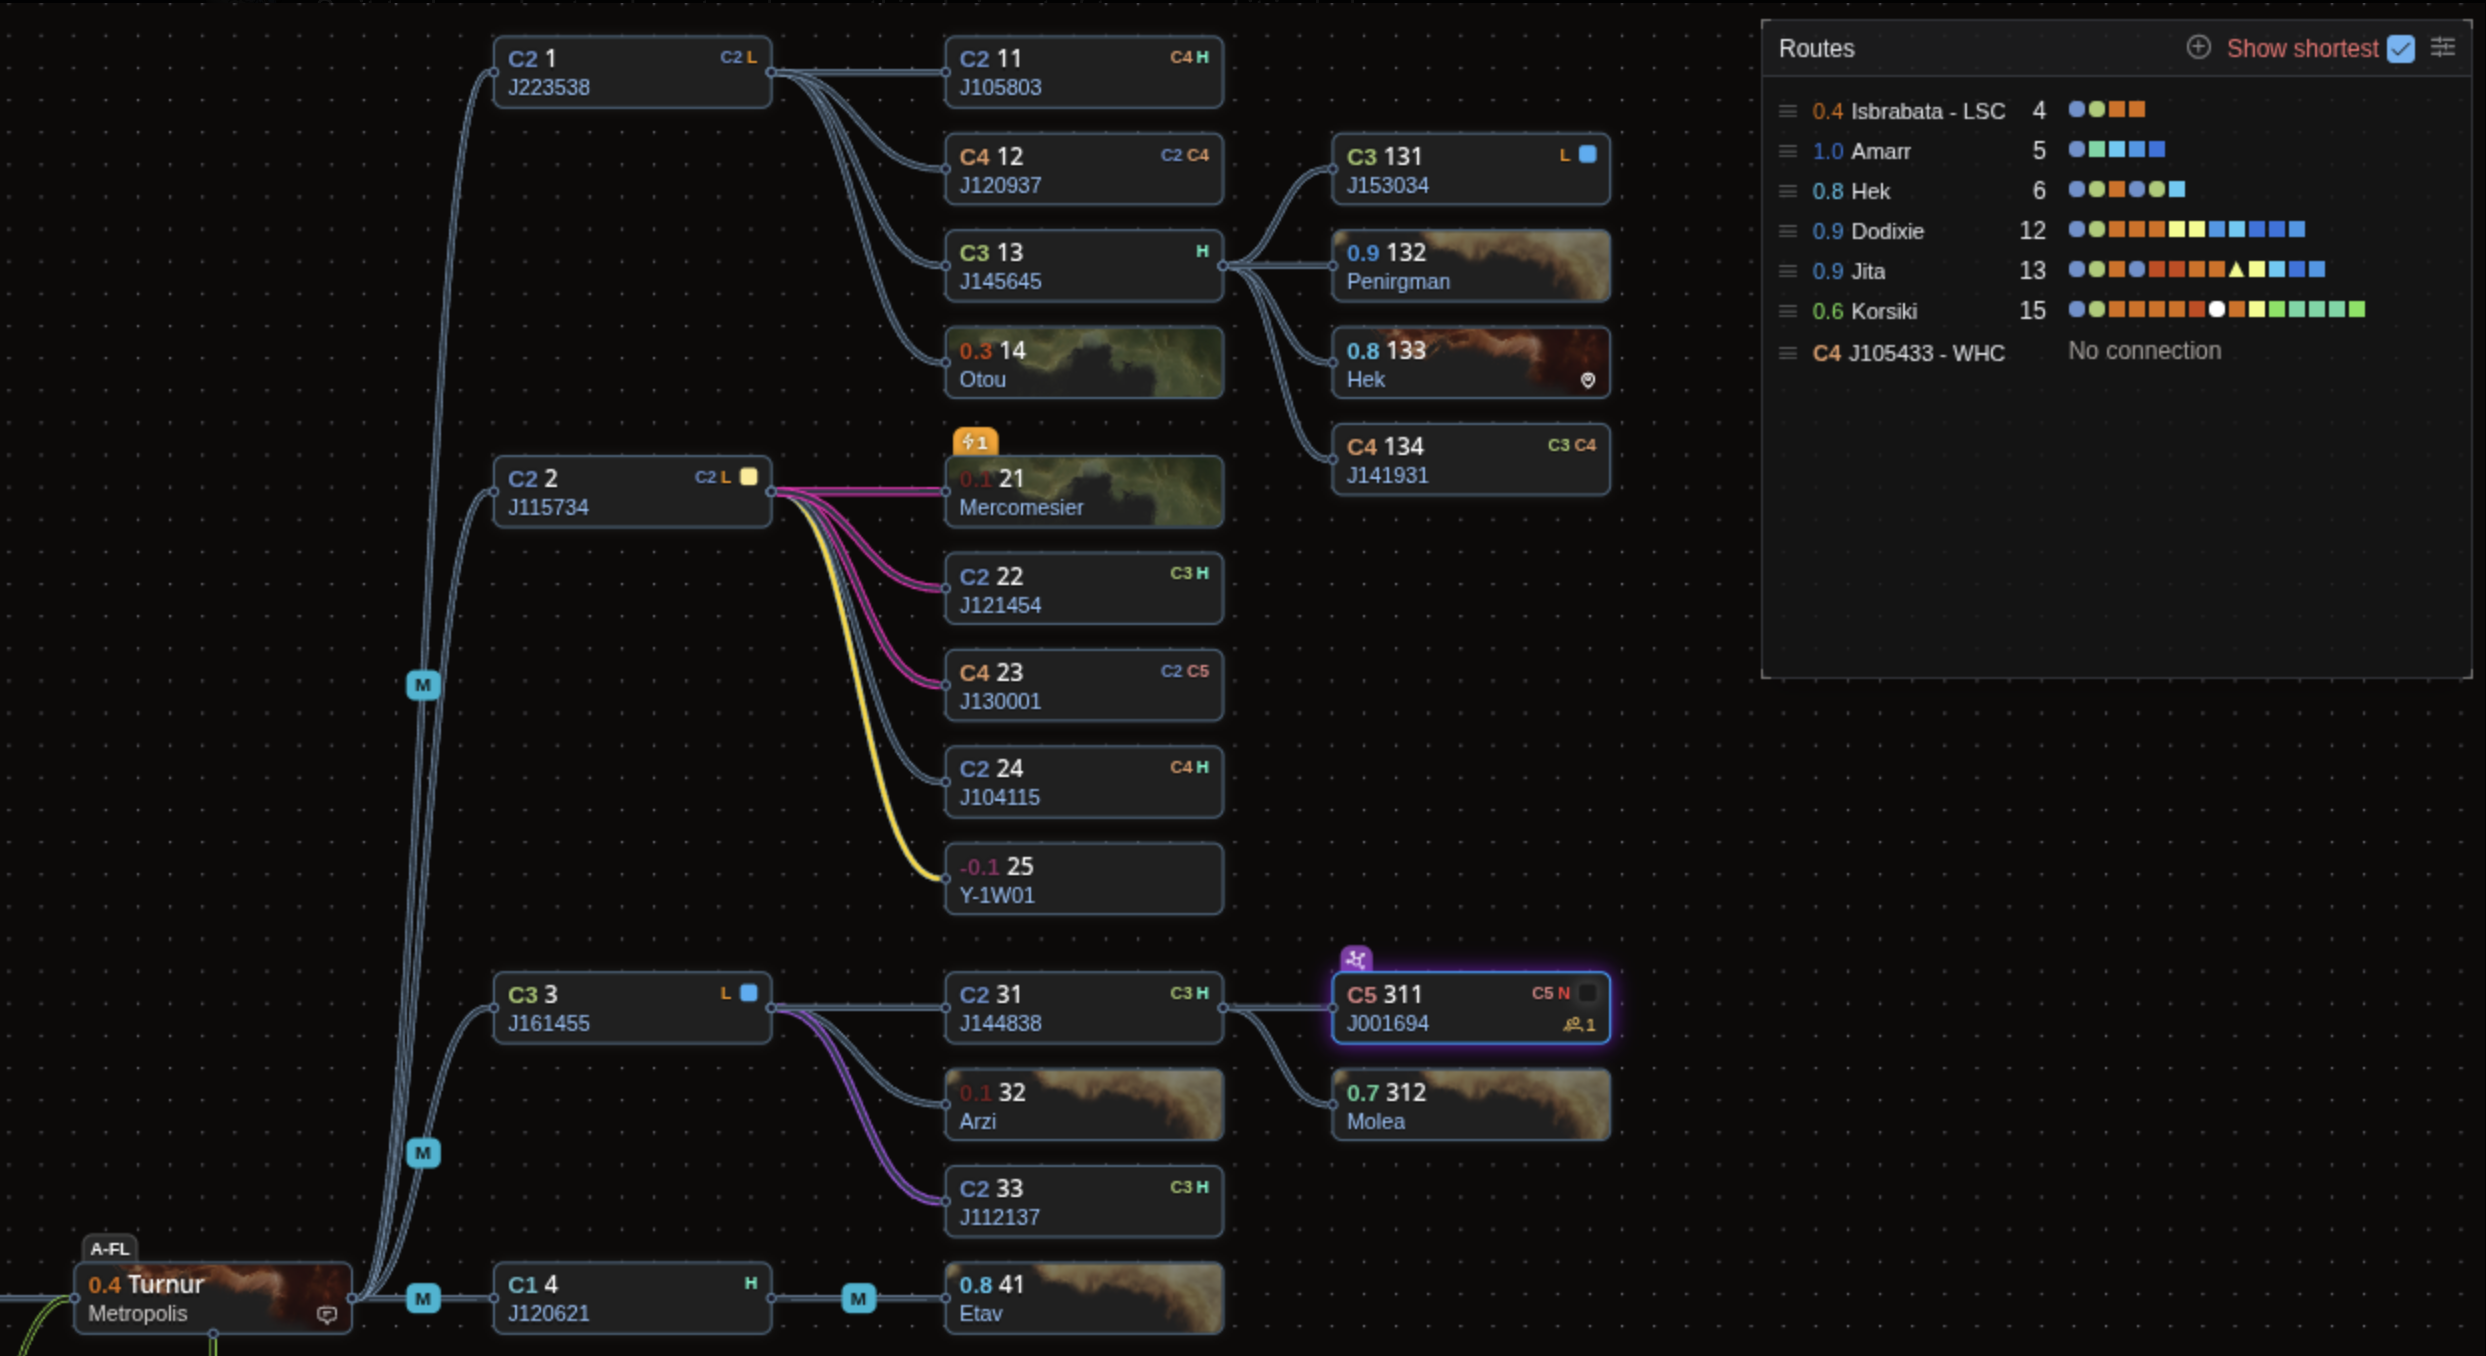Toggle the Show shortest checkbox
2486x1356 pixels.
coord(2401,49)
